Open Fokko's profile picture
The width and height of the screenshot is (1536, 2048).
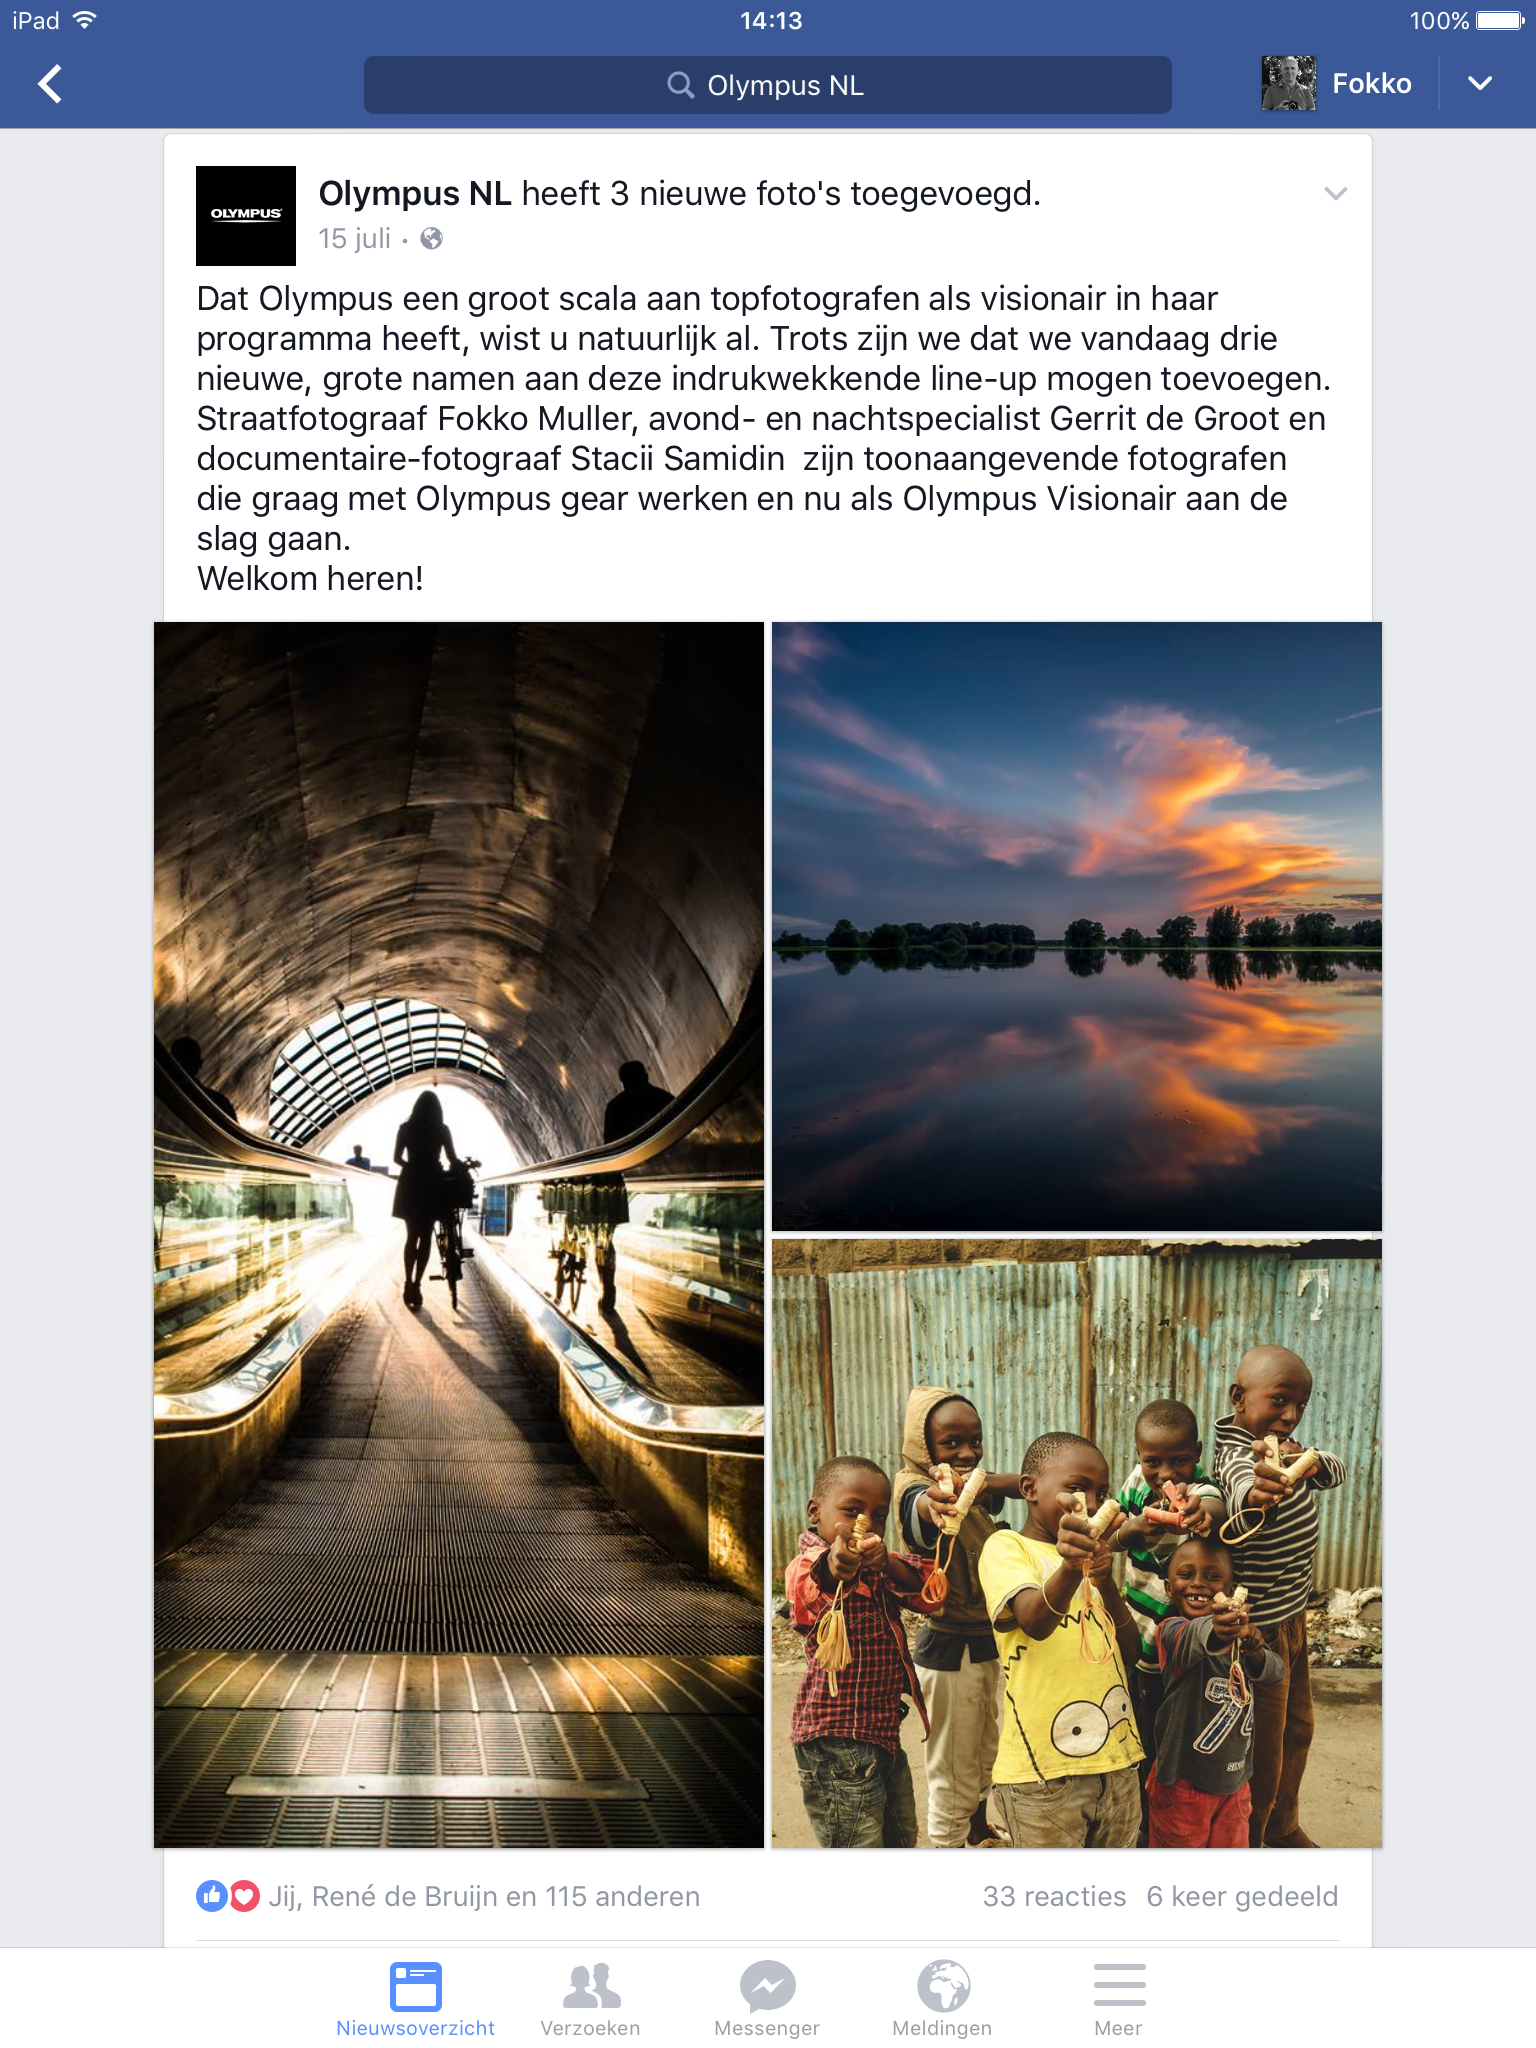tap(1288, 84)
